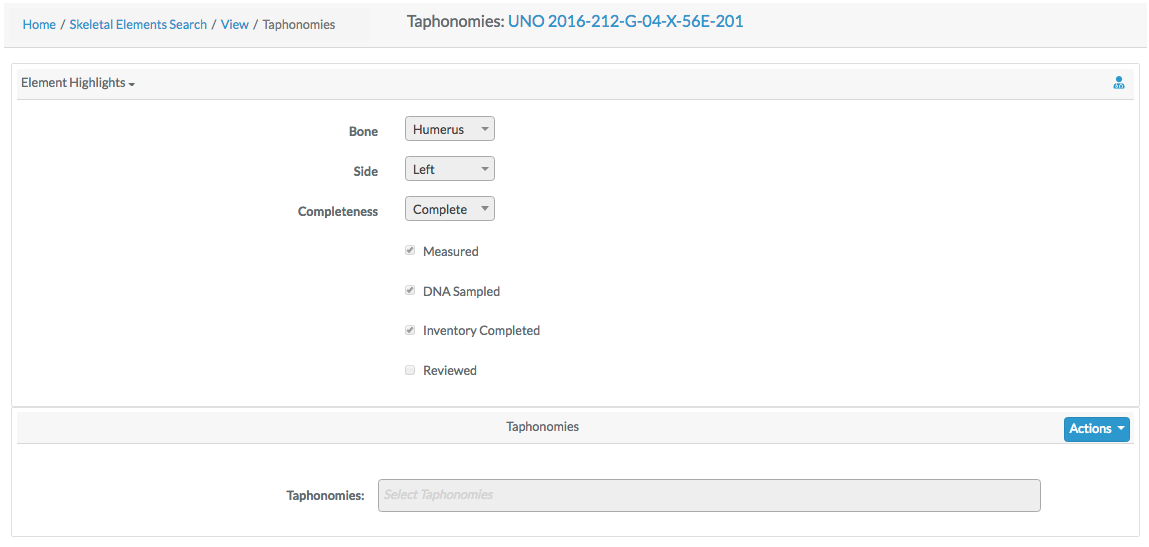Toggle the DNA Sampled checkbox
Image resolution: width=1149 pixels, height=547 pixels.
[x=410, y=290]
